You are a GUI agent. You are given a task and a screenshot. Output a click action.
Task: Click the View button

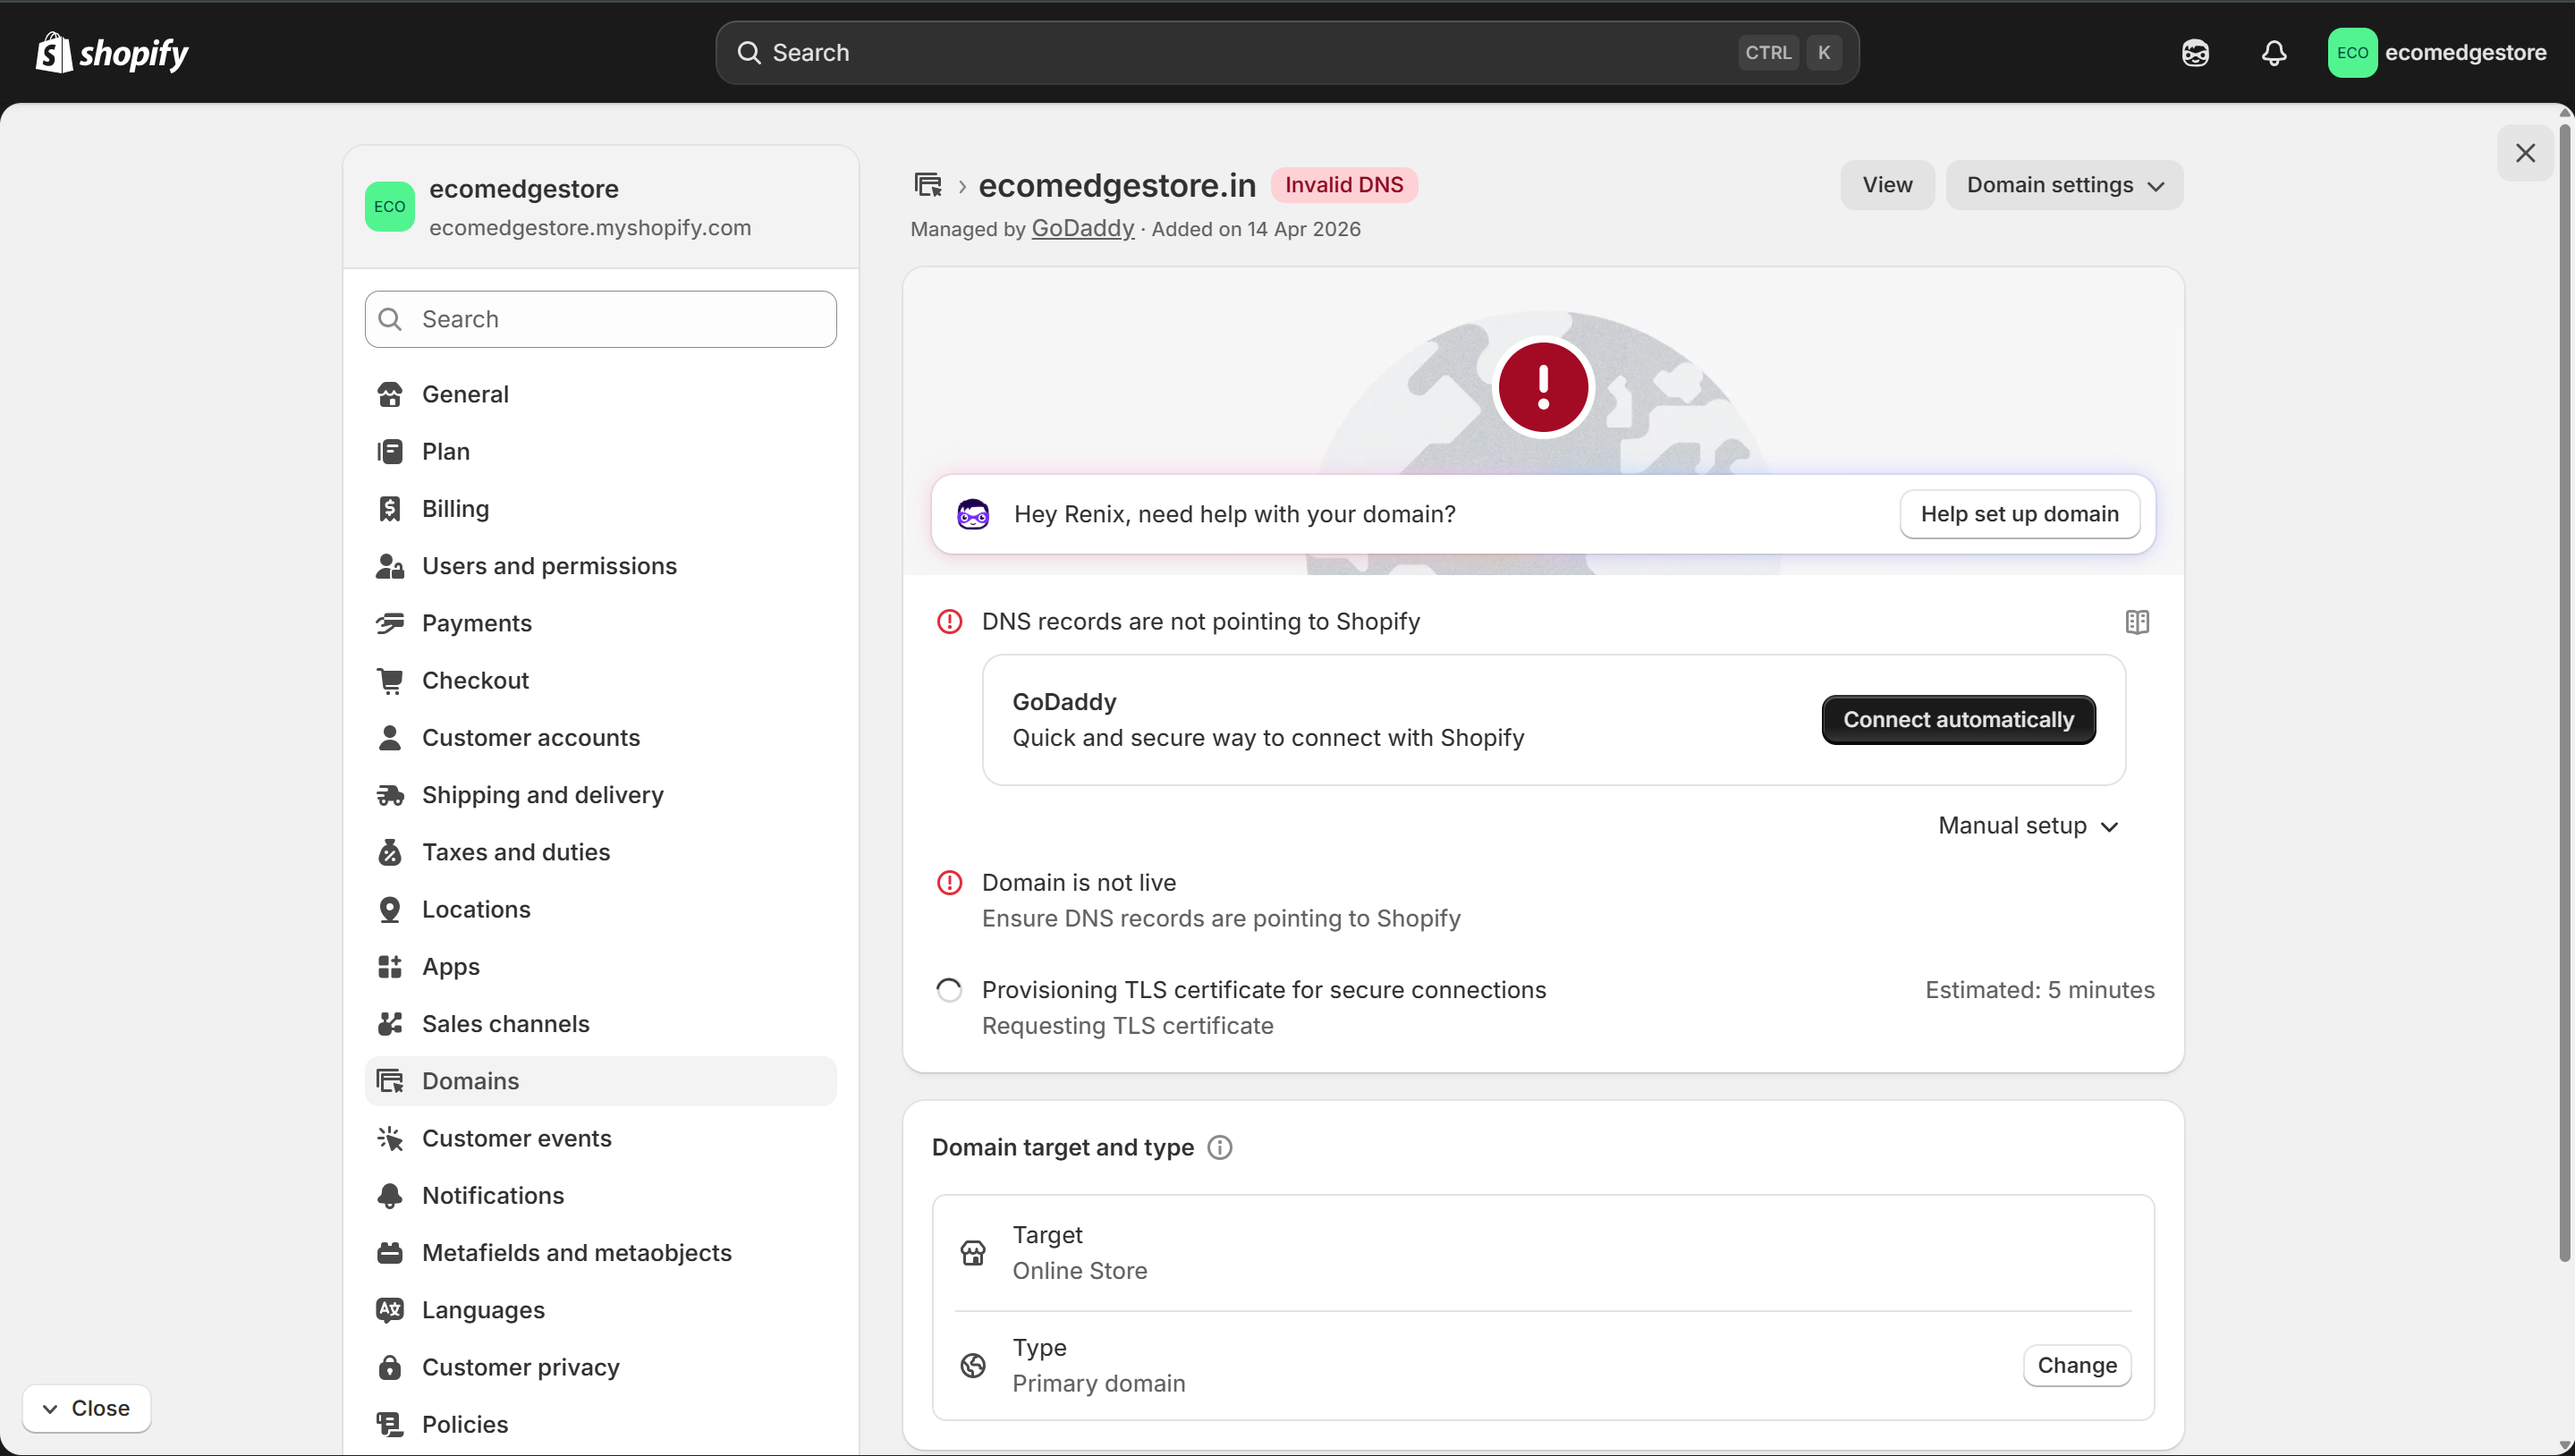1887,185
